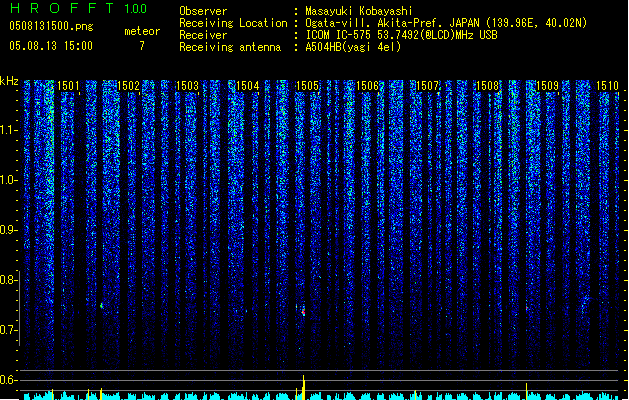Select observer name Masayuki Kobayashi
Viewport: 629px width, 400px height.
tap(358, 11)
